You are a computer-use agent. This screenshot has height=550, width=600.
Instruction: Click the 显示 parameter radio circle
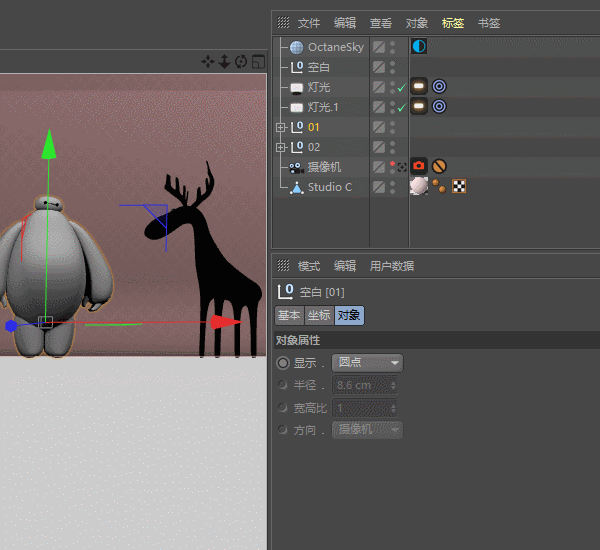coord(283,363)
